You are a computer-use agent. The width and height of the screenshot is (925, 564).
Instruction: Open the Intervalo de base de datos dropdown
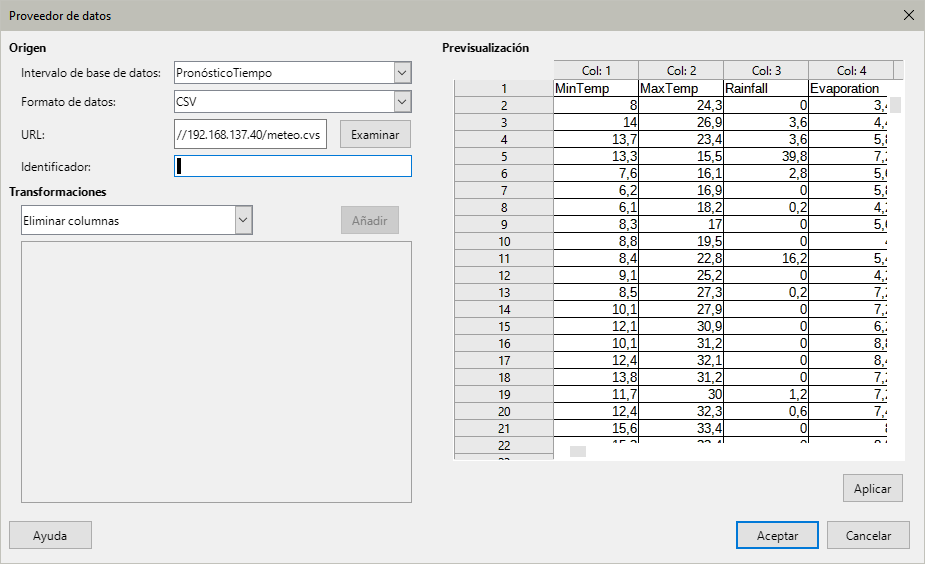point(402,73)
